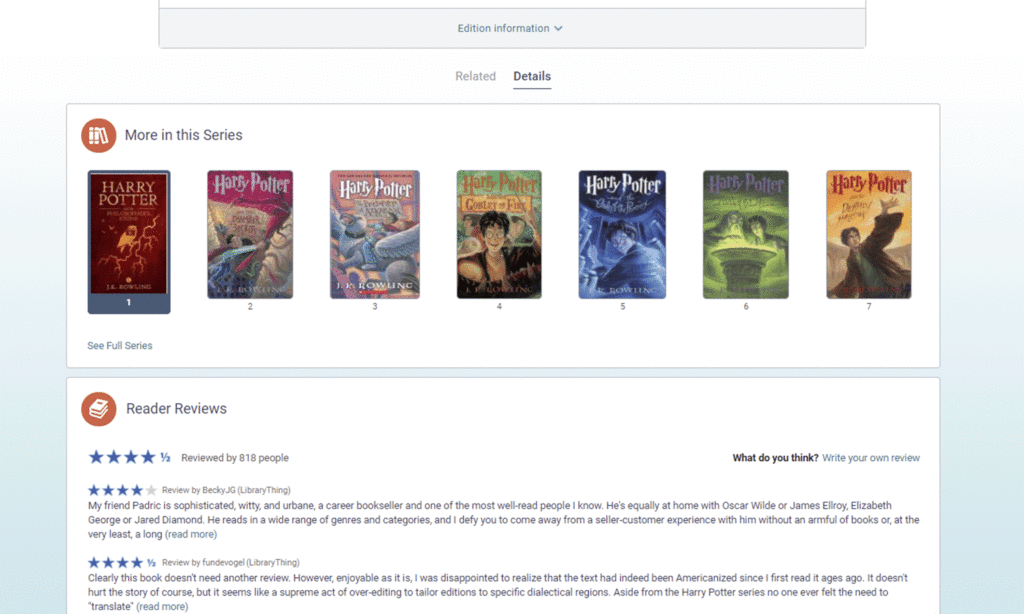Open the Prisoner of Azkaban book cover

tap(375, 234)
